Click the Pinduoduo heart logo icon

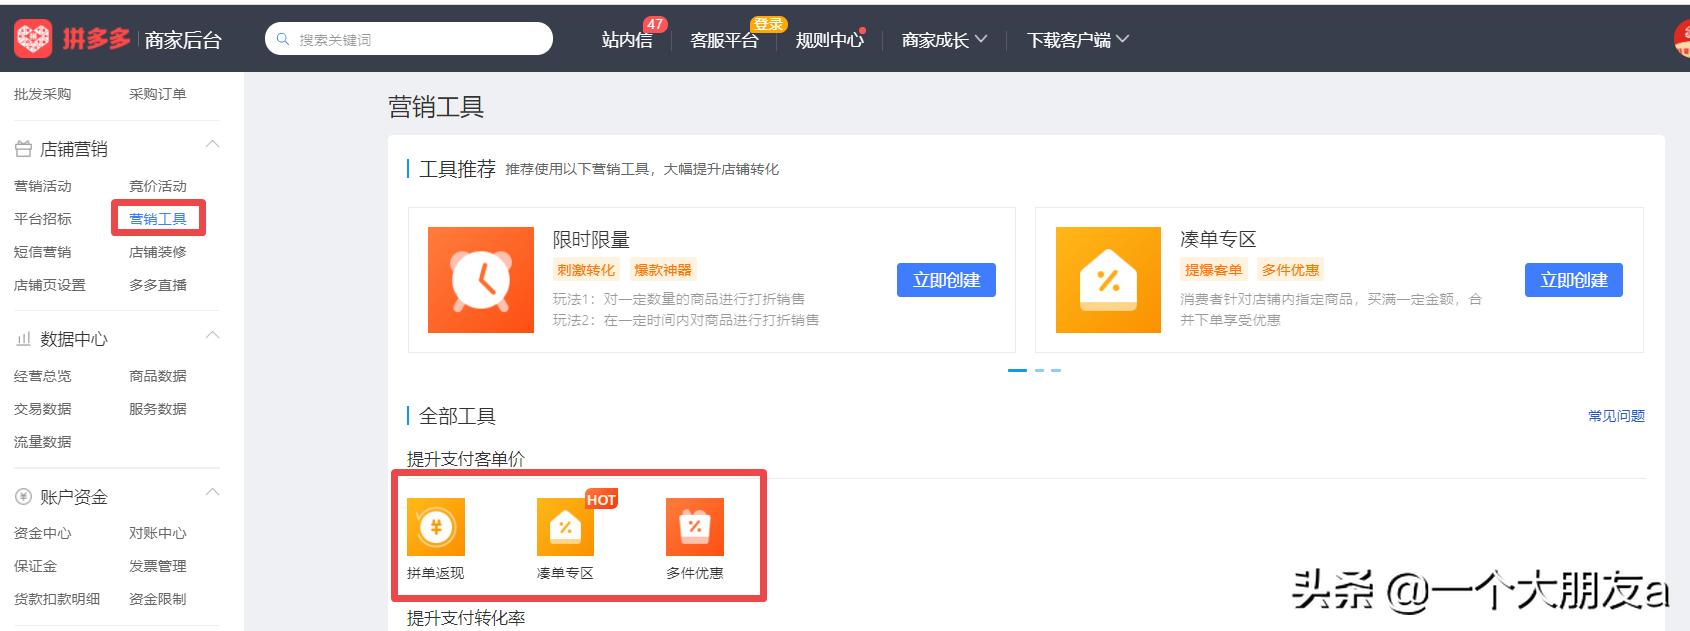(33, 39)
